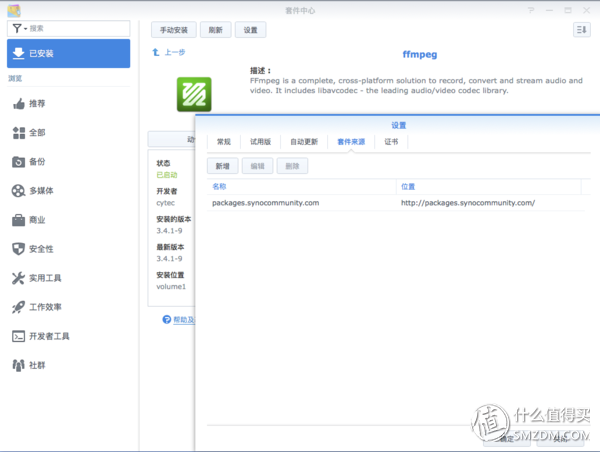The image size is (600, 452).
Task: Click the 设置 Settings toolbar button
Action: (250, 30)
